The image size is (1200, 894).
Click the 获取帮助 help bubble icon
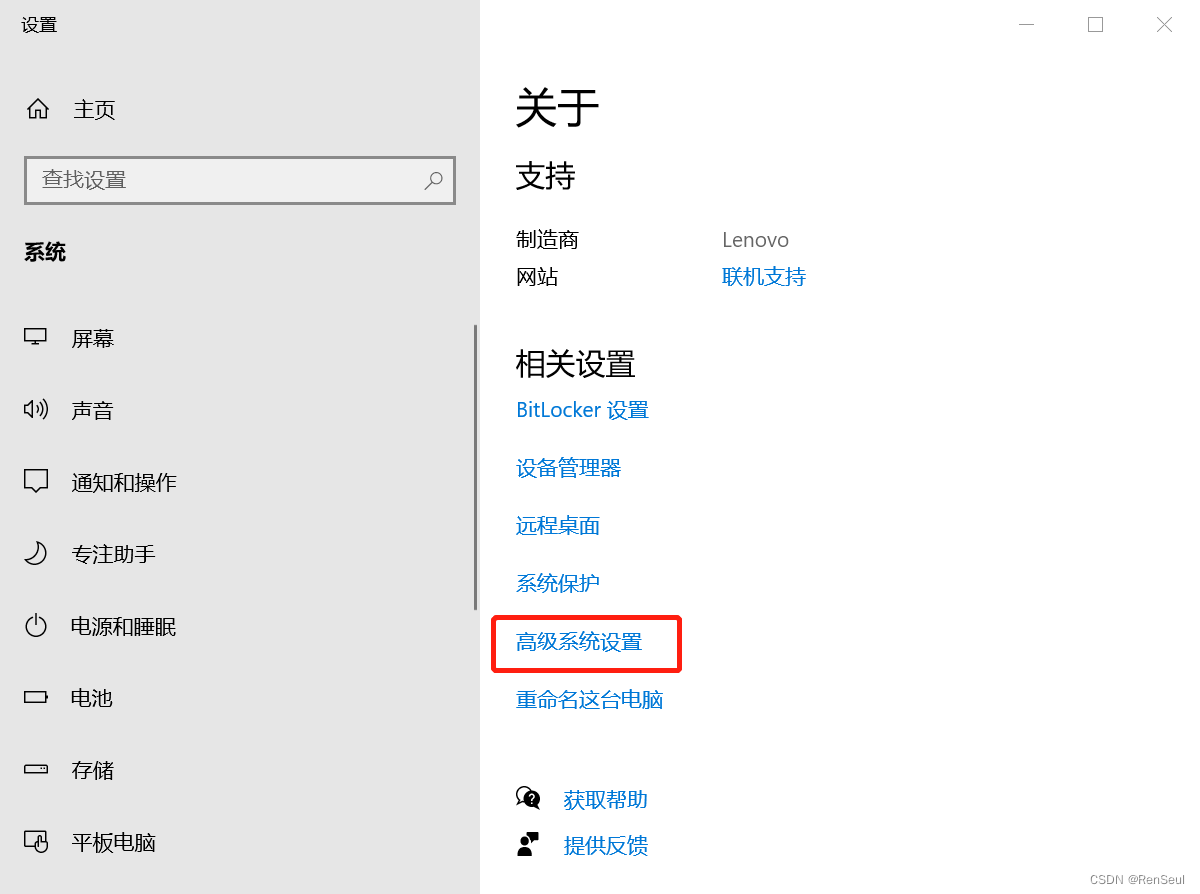tap(528, 798)
